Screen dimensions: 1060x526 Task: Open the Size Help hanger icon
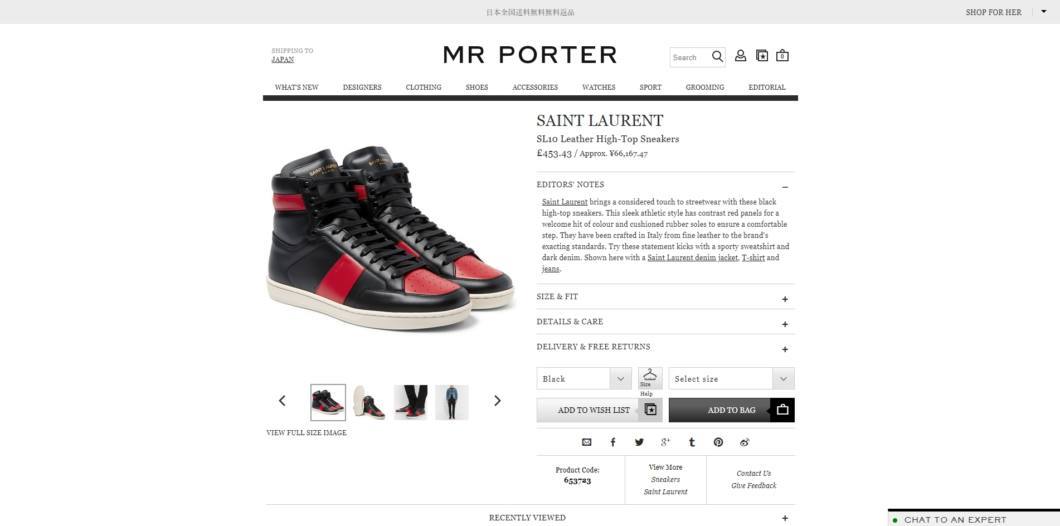pos(650,379)
